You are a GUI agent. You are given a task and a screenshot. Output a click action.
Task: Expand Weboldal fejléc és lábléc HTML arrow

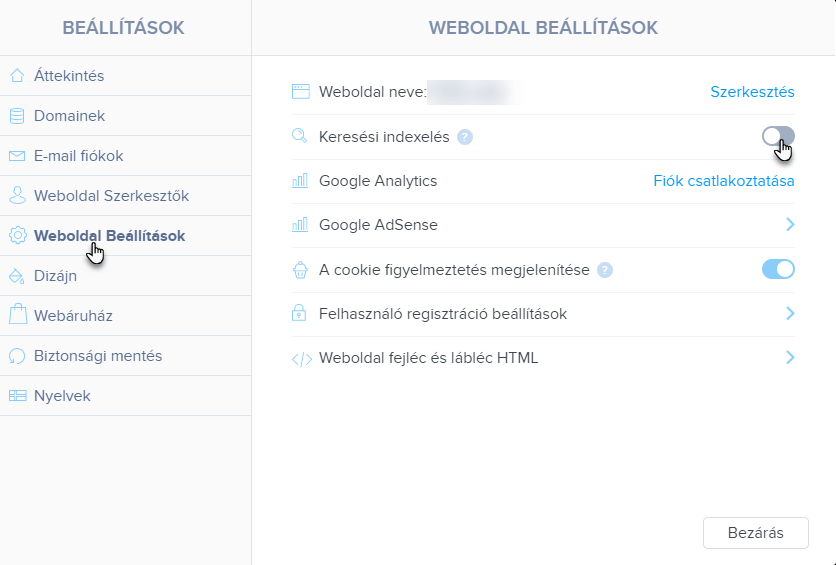click(790, 357)
